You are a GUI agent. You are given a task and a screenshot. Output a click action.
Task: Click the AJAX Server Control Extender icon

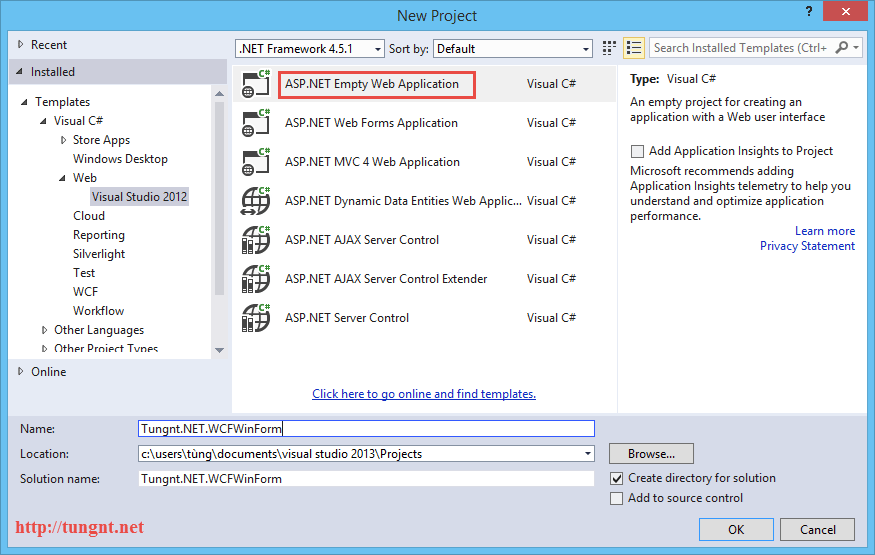tap(256, 279)
